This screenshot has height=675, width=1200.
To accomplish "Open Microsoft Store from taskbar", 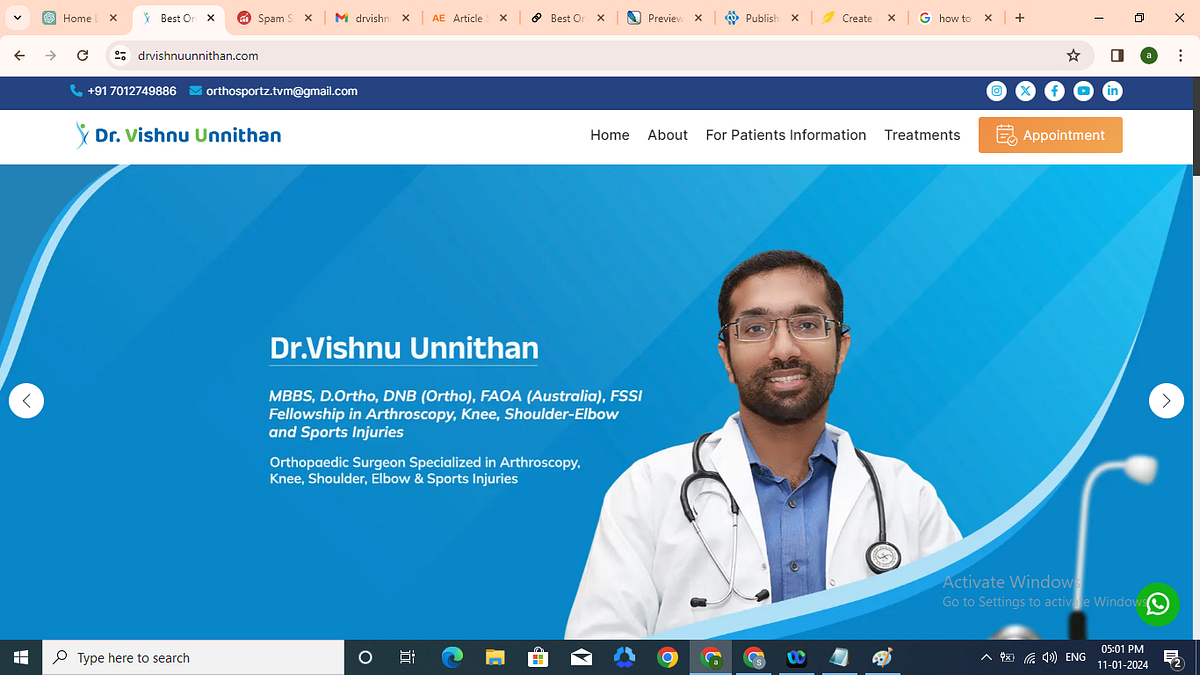I will [538, 657].
